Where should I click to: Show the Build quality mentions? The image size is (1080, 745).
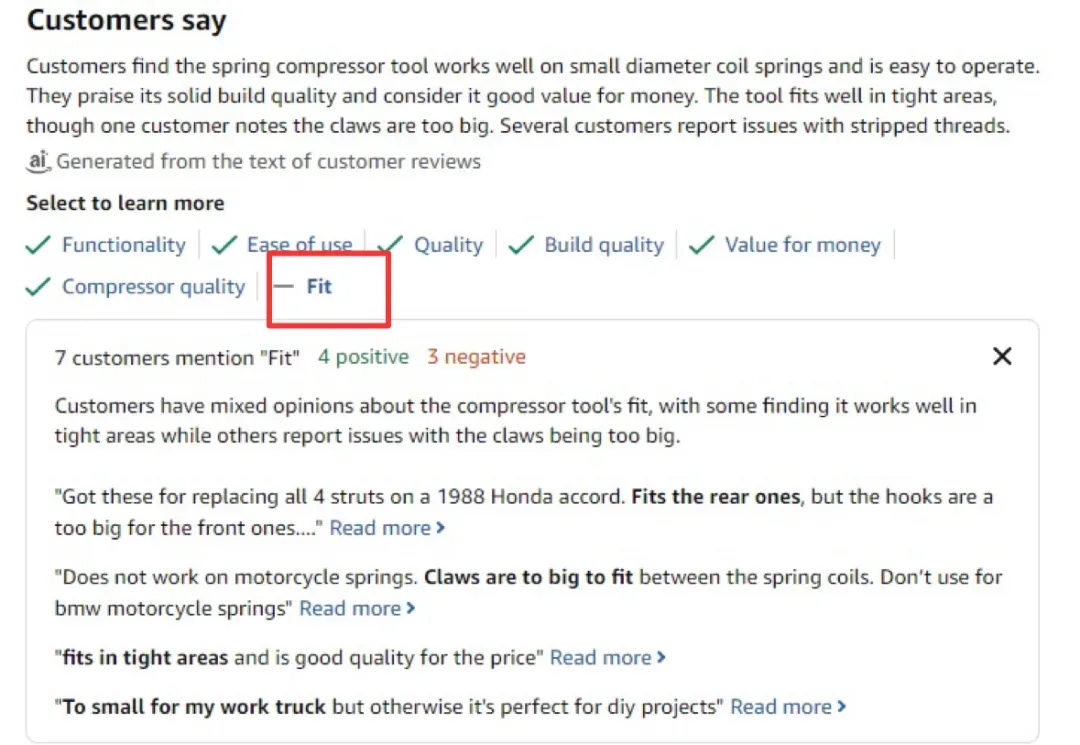click(603, 245)
